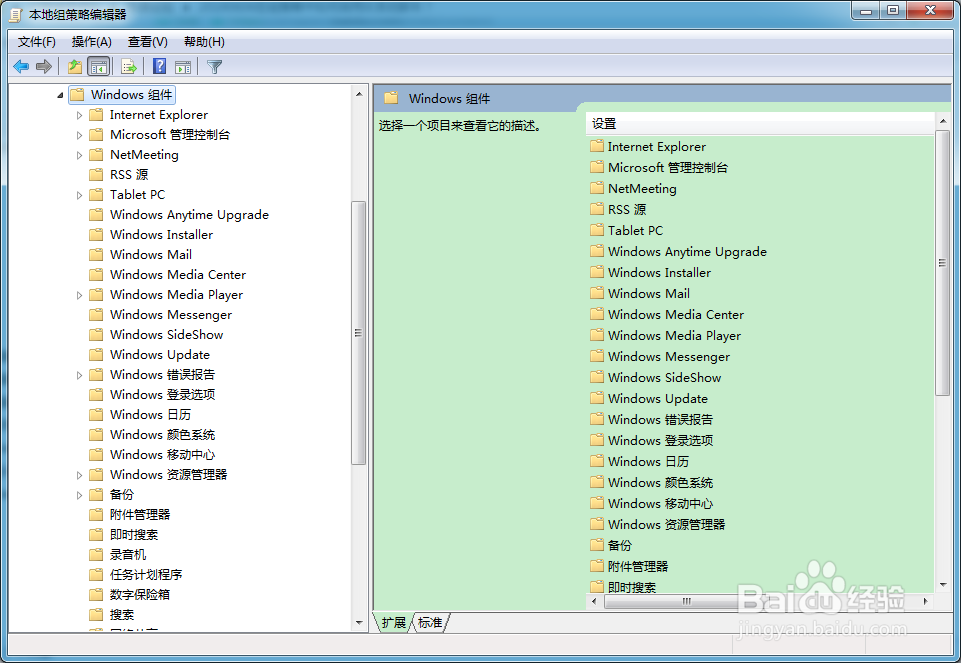Open Microsoft 管理控制台 in the right pane list
The height and width of the screenshot is (663, 961).
tap(667, 167)
